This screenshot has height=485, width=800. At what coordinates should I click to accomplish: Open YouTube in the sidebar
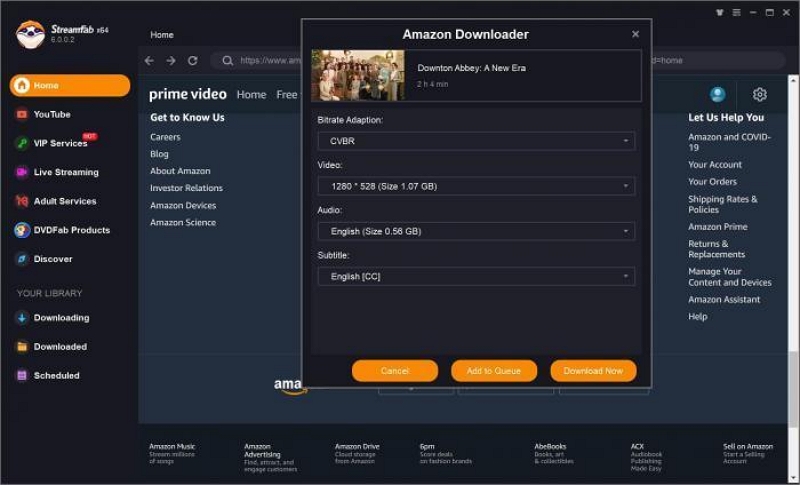(52, 114)
